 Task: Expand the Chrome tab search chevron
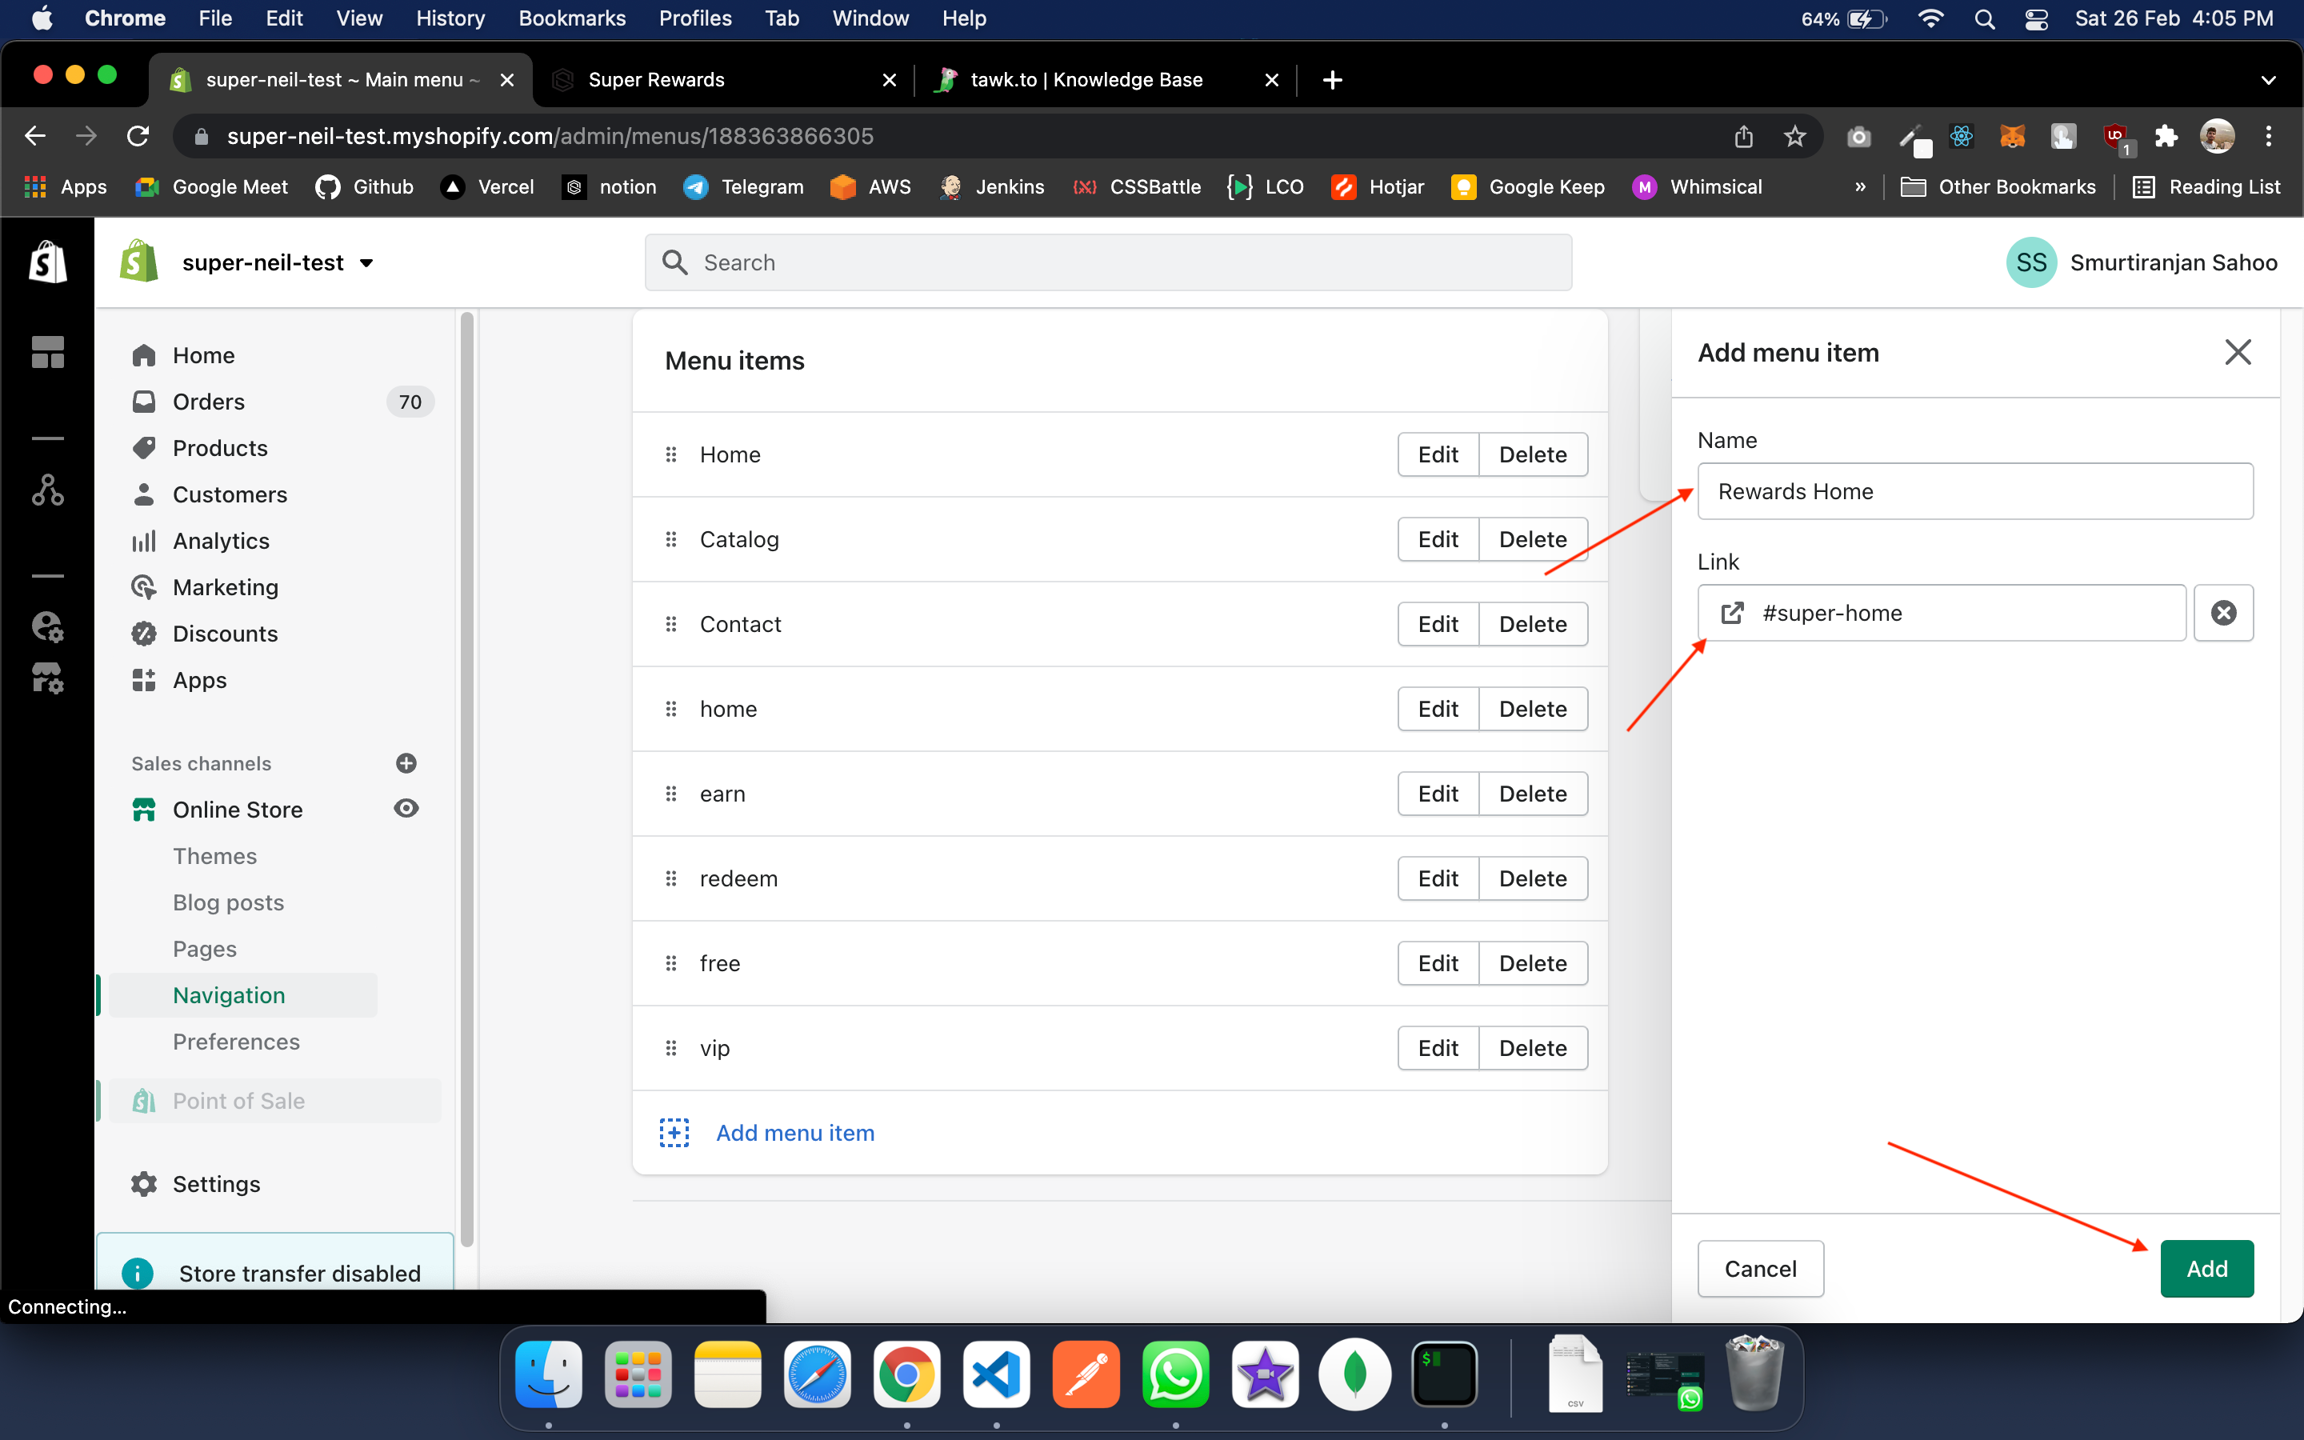click(2268, 80)
